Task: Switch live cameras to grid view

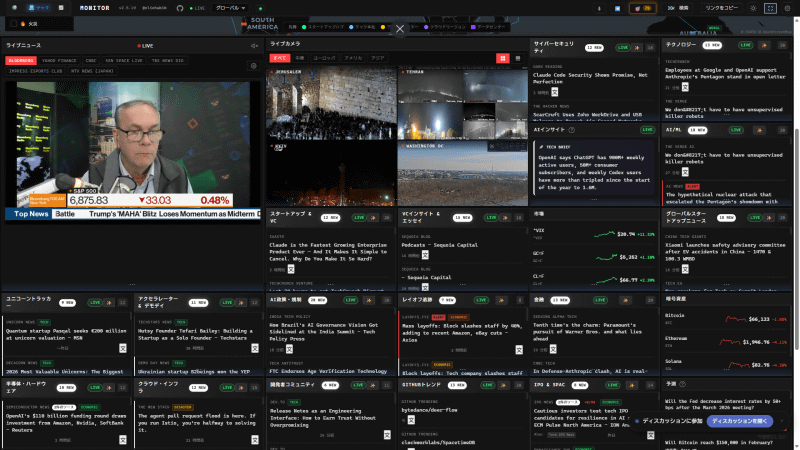Action: [x=503, y=58]
